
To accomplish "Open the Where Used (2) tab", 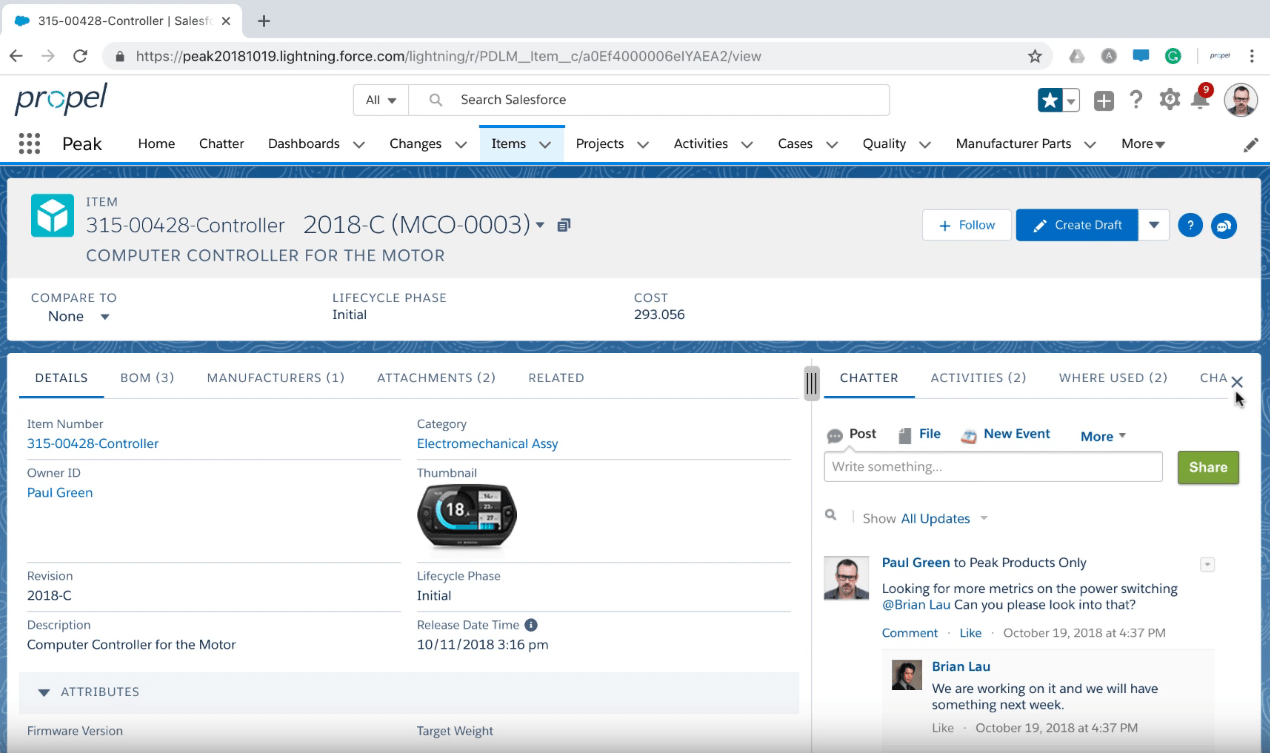I will (x=1112, y=378).
